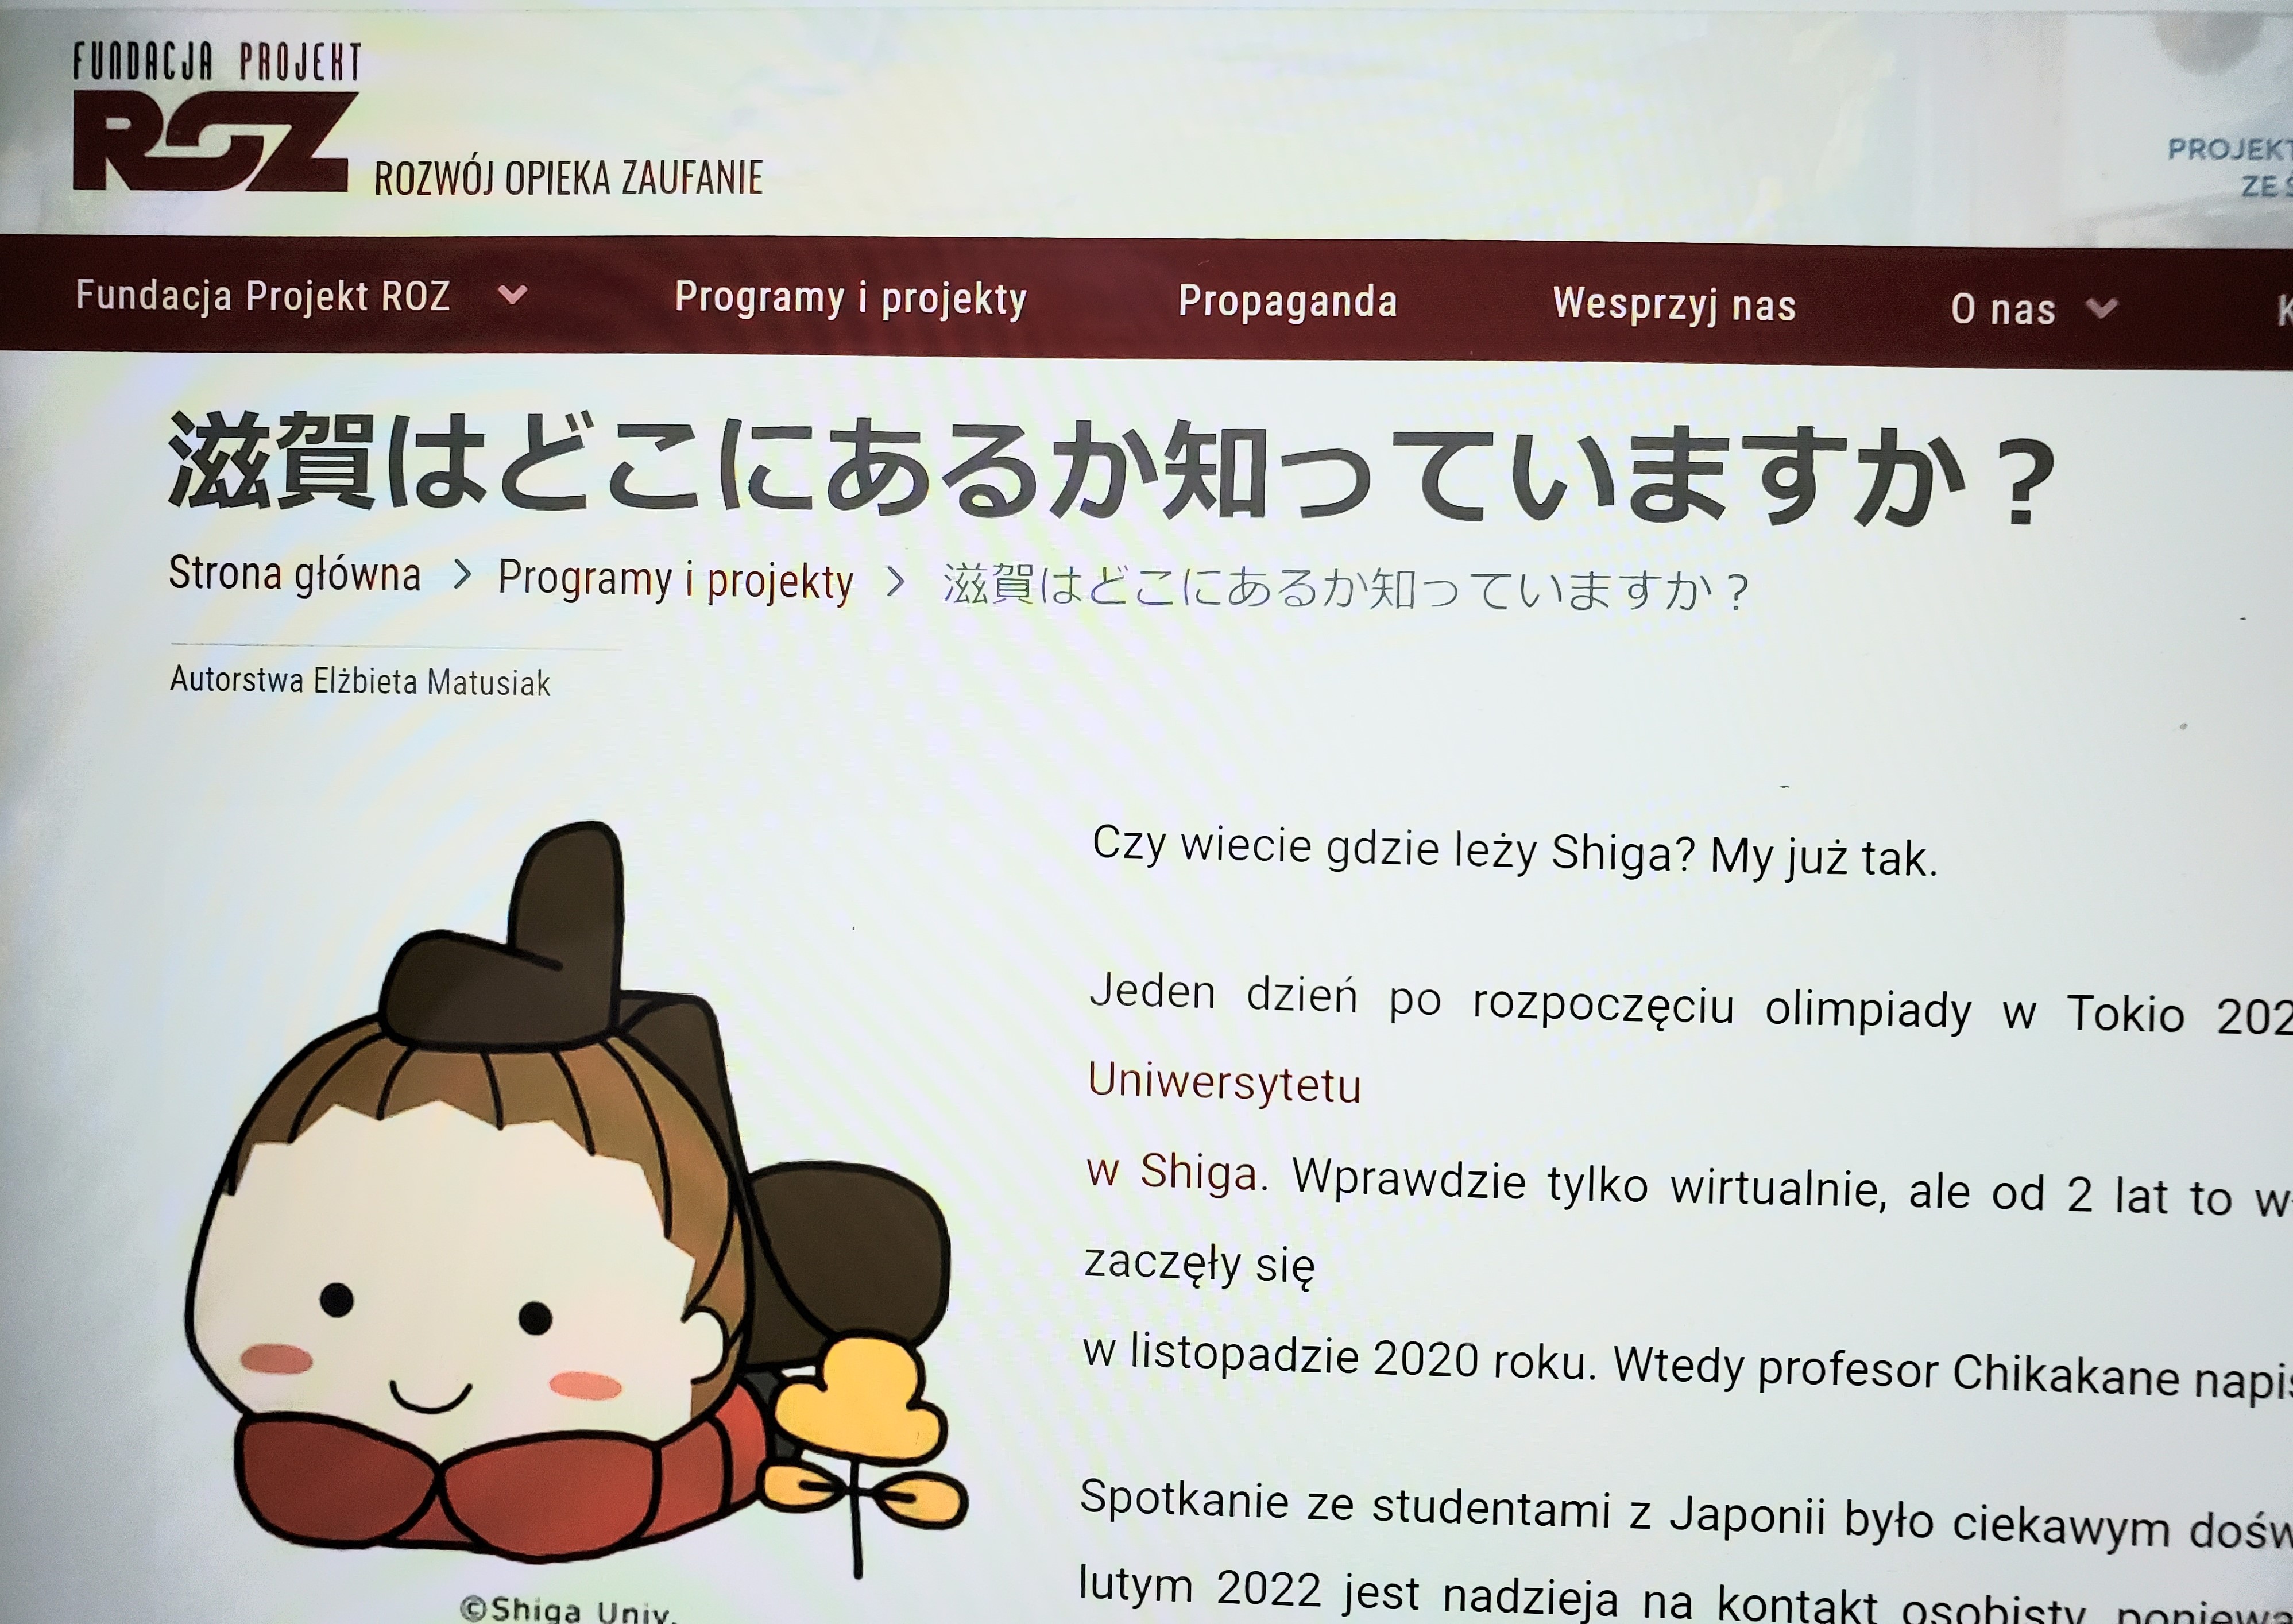Viewport: 2293px width, 1624px height.
Task: Follow the w Shiga link in article
Action: pos(1172,1172)
